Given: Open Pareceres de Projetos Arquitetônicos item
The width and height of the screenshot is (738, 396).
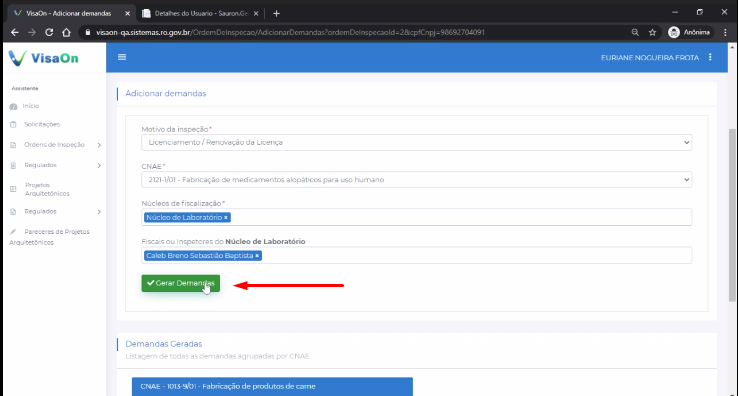Looking at the screenshot, I should click(x=49, y=237).
